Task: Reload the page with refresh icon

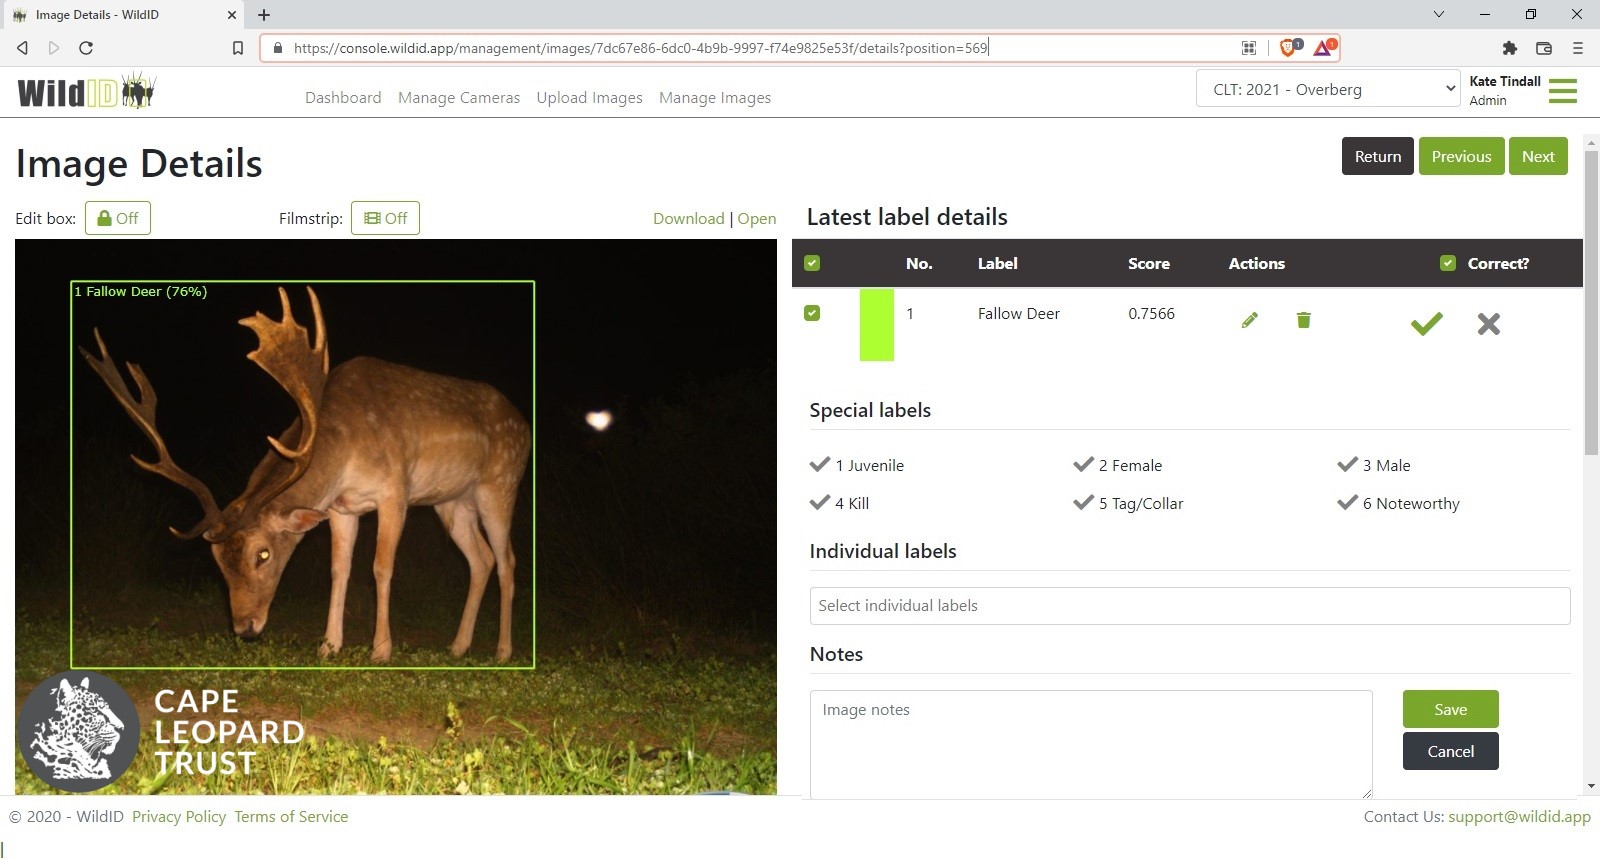Action: coord(86,47)
